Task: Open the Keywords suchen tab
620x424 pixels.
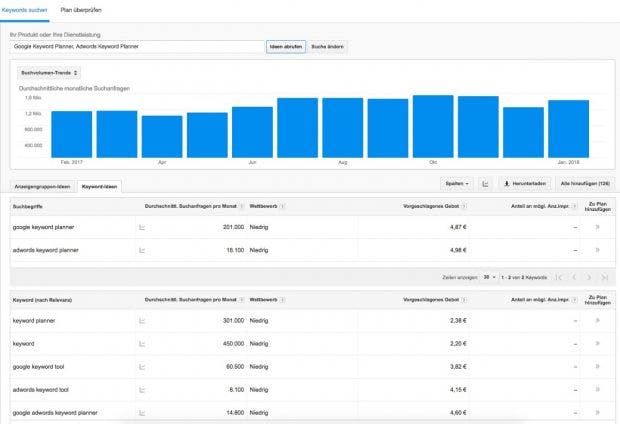Action: coord(24,10)
